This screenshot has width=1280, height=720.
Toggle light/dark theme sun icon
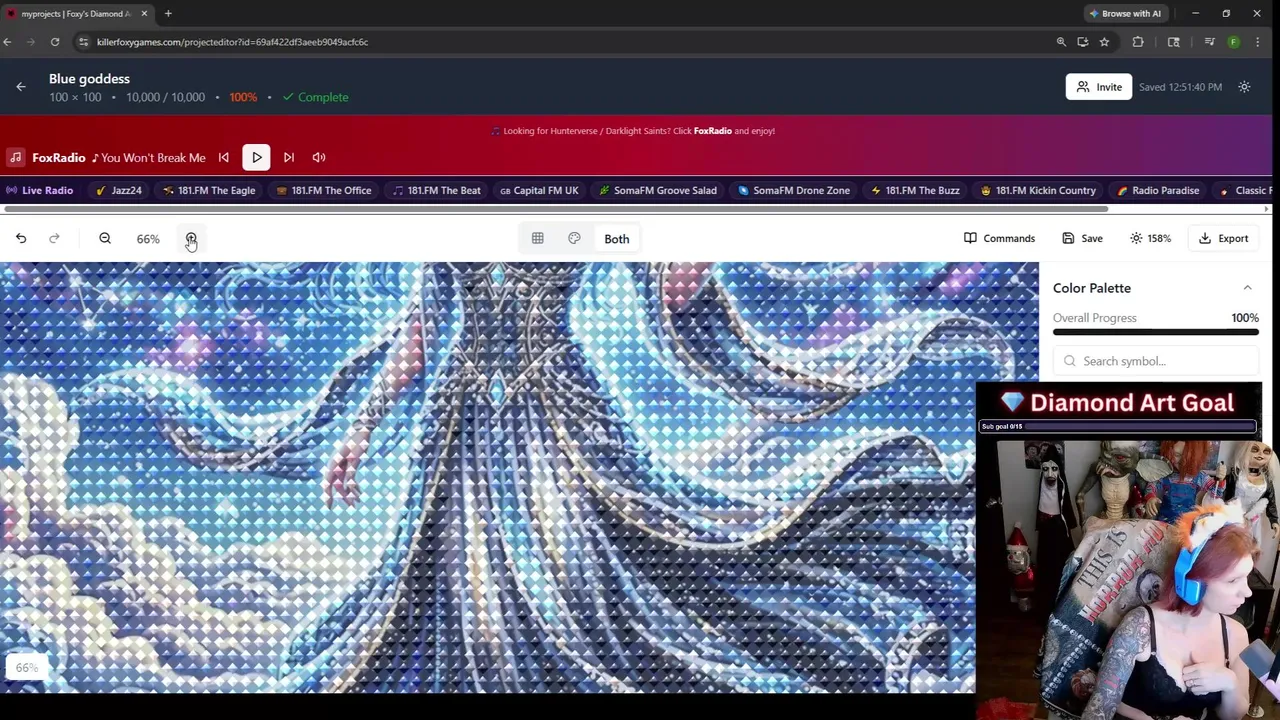click(1244, 87)
